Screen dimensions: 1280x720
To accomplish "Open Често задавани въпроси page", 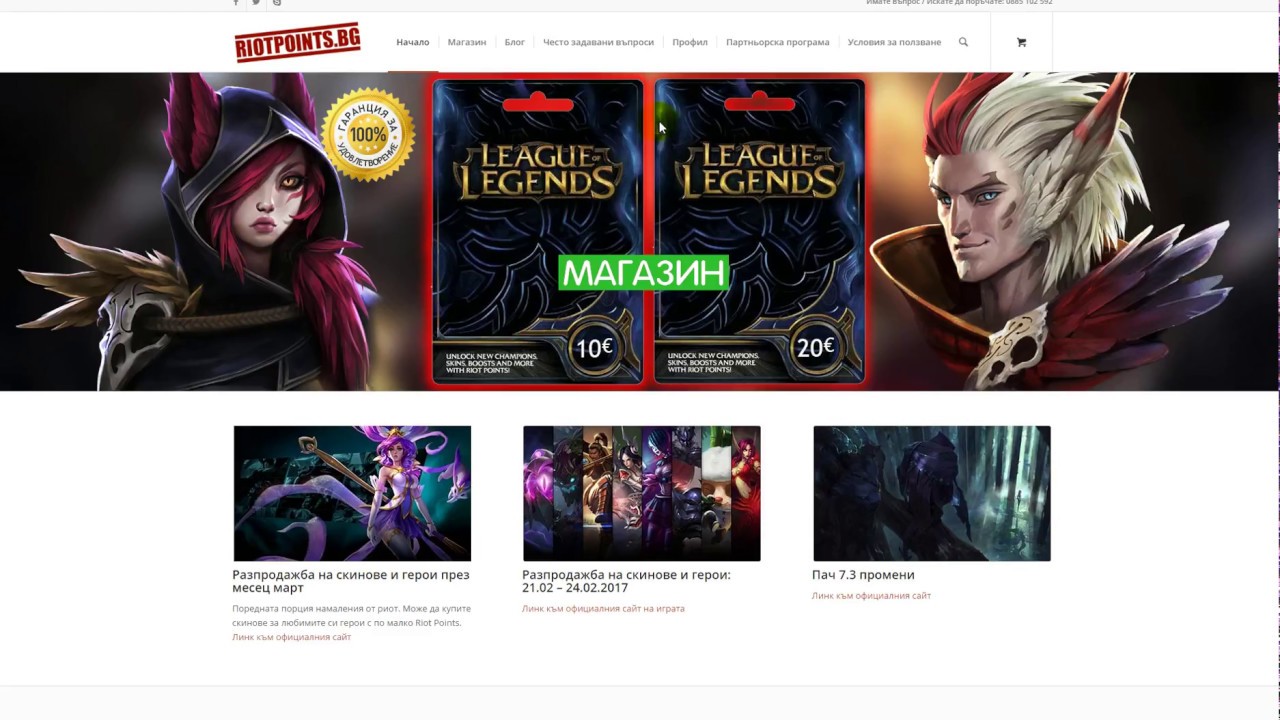I will coord(598,42).
